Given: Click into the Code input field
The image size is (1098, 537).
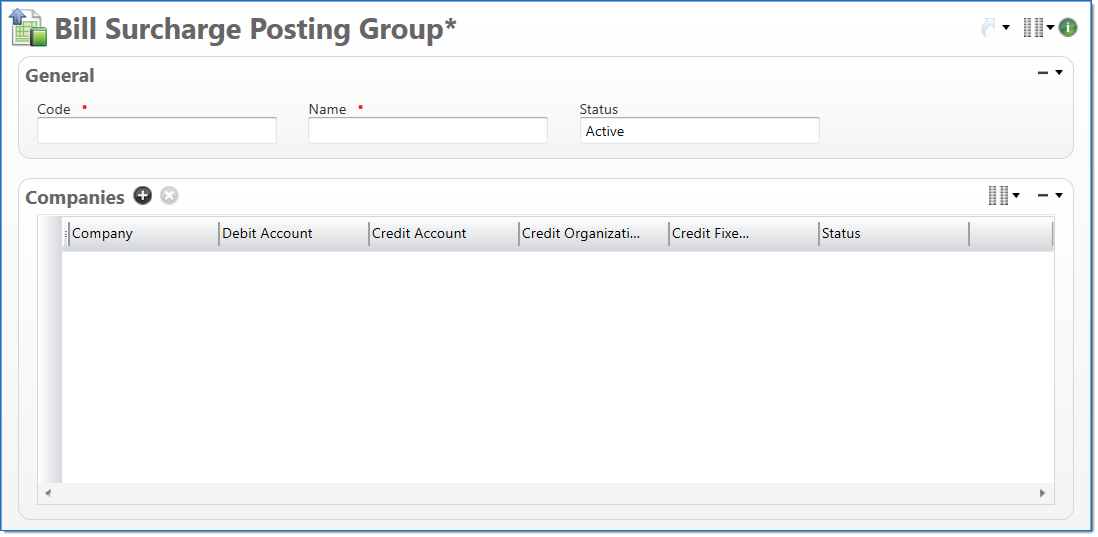Looking at the screenshot, I should tap(157, 131).
